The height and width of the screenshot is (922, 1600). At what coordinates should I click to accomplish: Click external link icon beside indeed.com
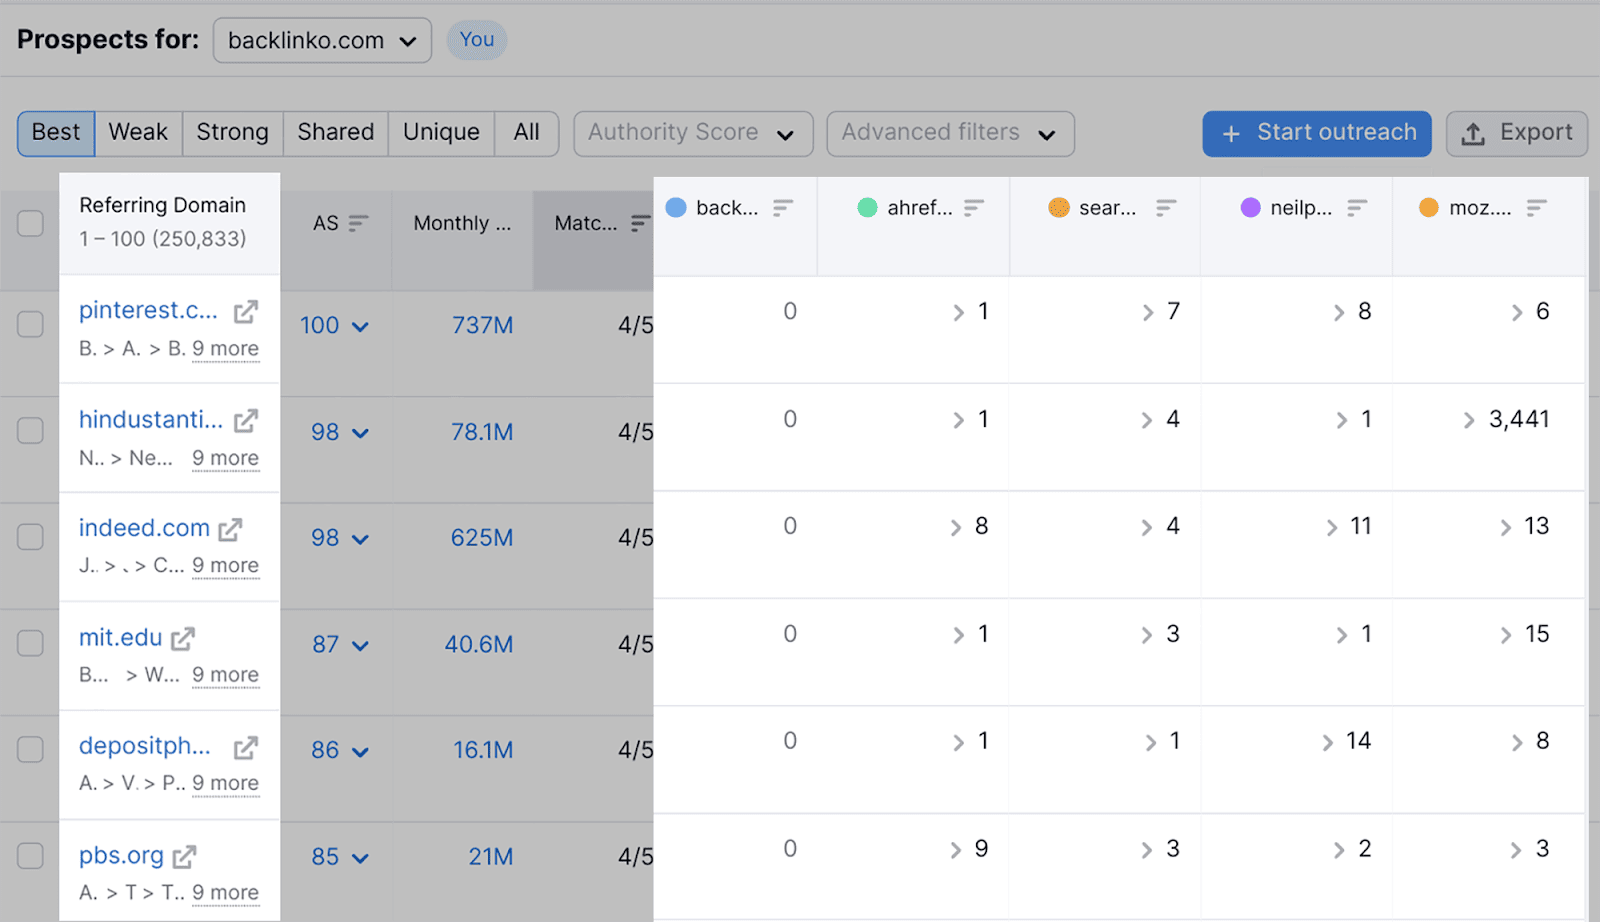tap(231, 529)
